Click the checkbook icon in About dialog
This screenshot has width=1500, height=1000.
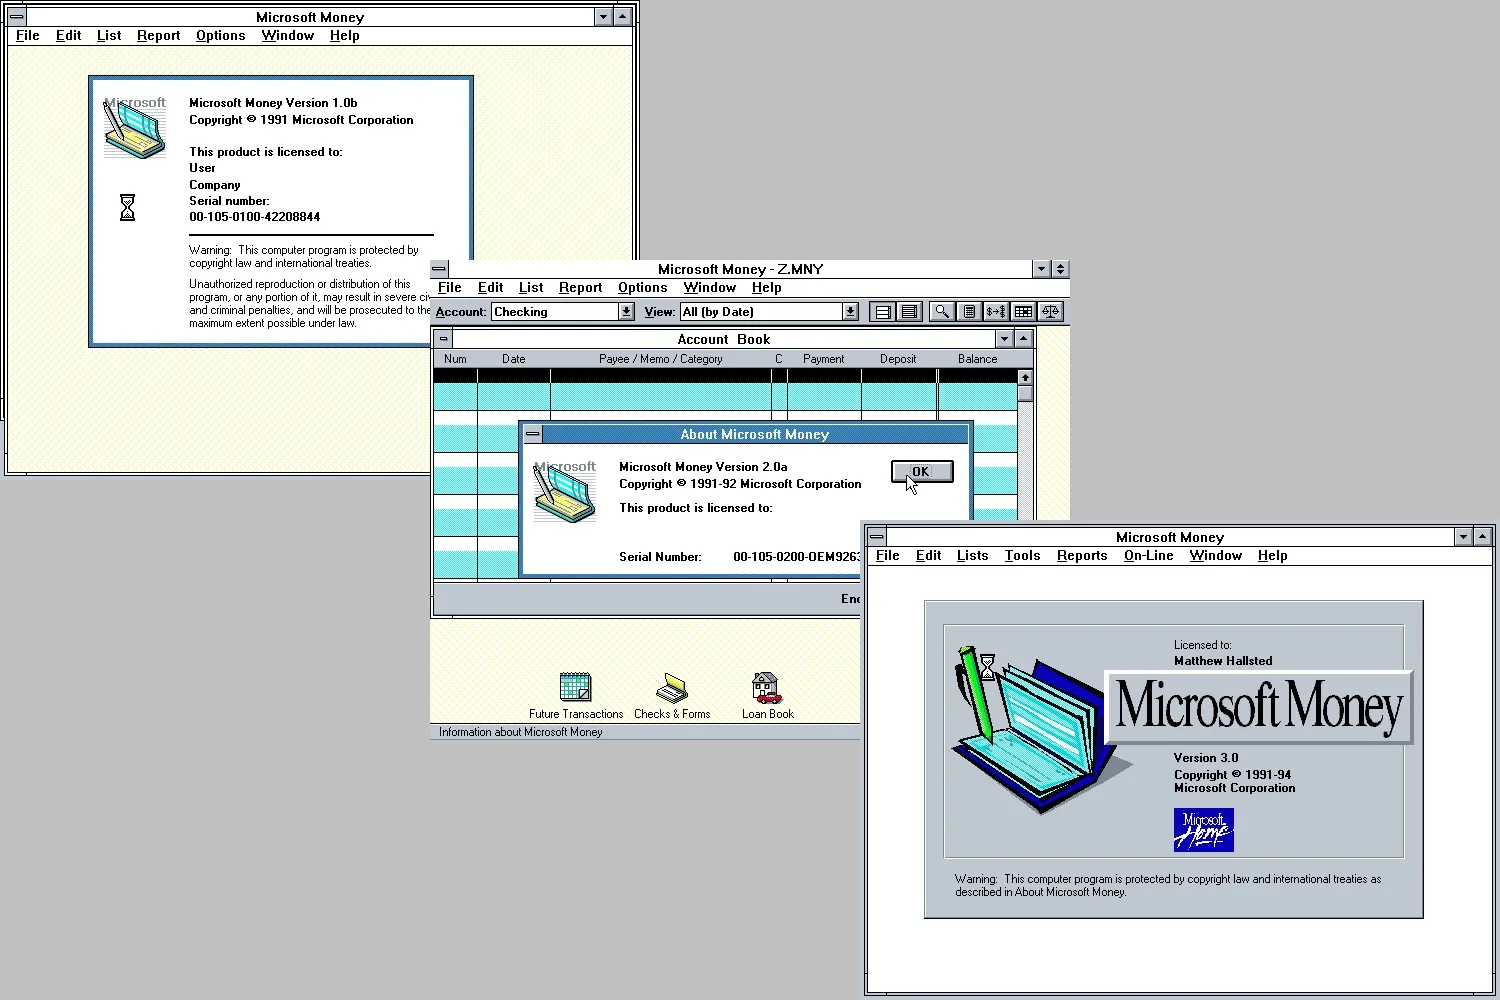point(565,492)
